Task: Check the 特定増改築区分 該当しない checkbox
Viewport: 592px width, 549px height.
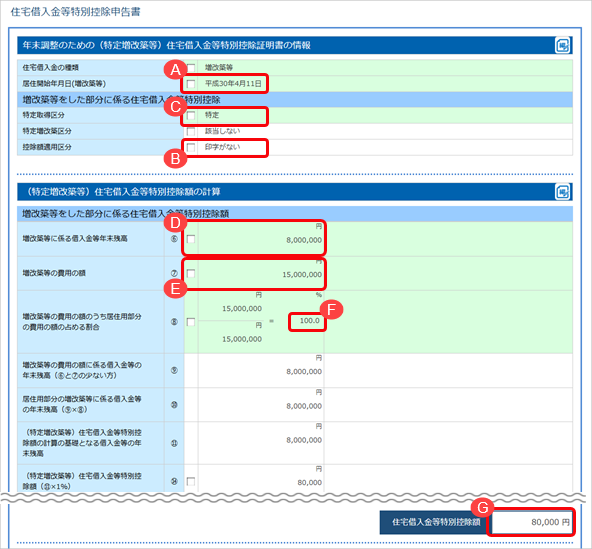Action: [x=191, y=131]
